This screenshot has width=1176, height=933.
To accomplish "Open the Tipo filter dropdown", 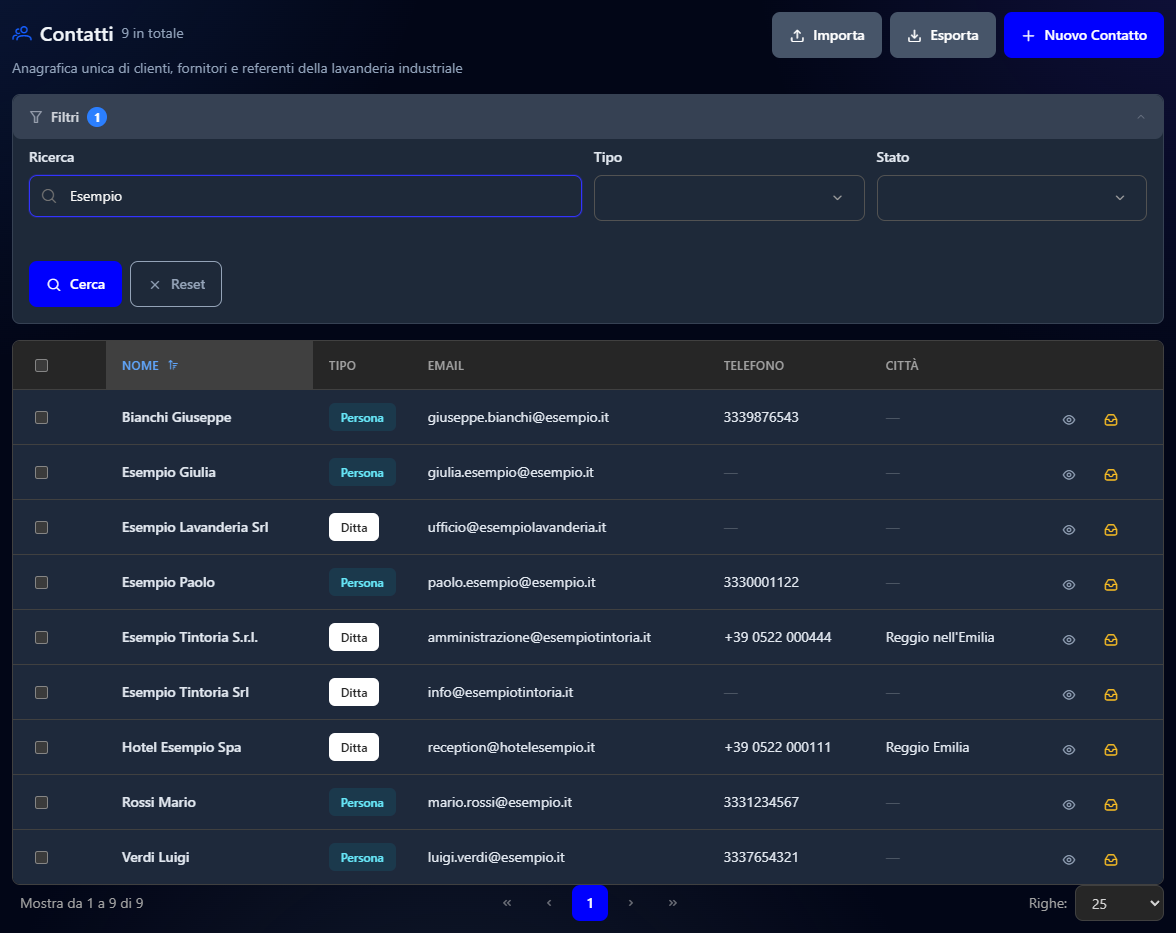I will pyautogui.click(x=729, y=198).
